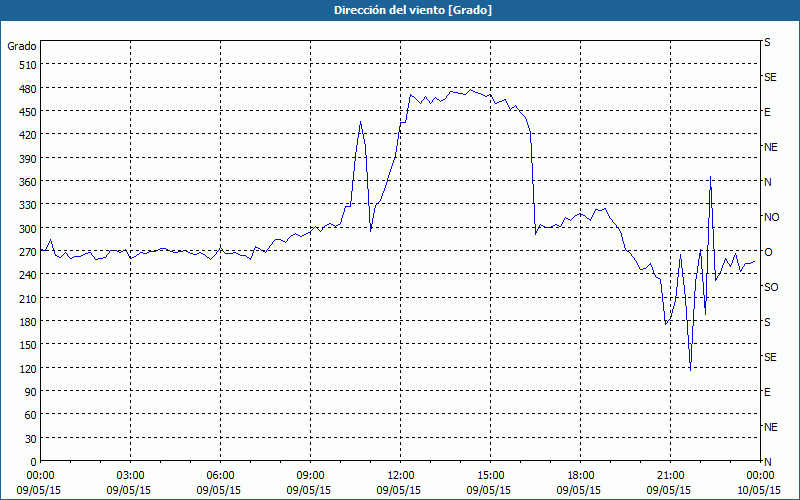Click the 00:00 label above date 10/05/15

pos(760,476)
